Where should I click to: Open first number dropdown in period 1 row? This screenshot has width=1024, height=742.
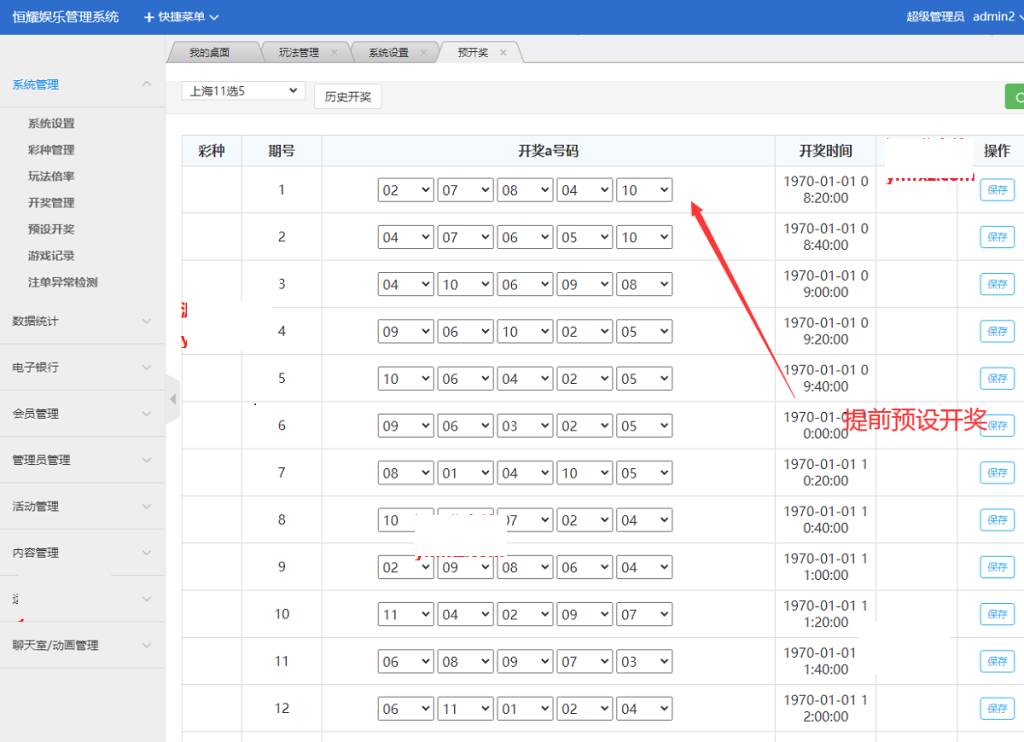pyautogui.click(x=405, y=190)
